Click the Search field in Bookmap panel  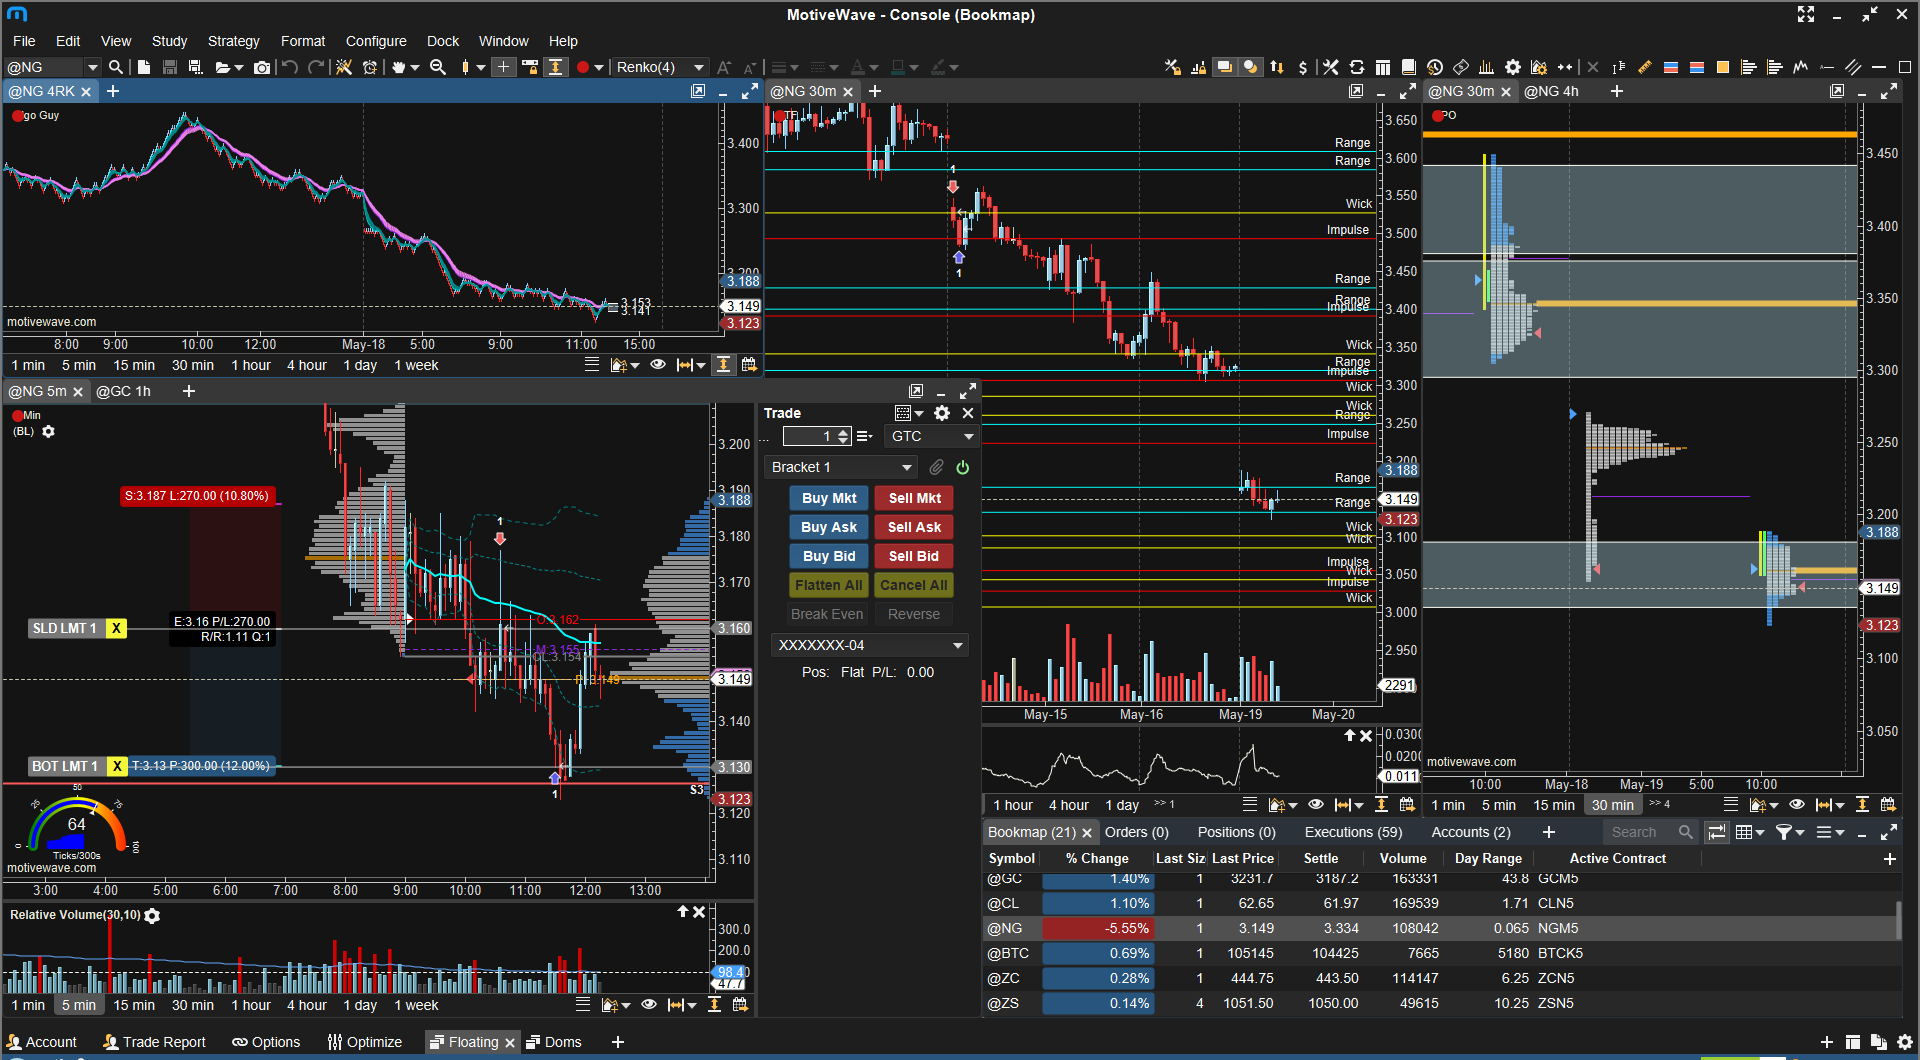pos(1649,832)
